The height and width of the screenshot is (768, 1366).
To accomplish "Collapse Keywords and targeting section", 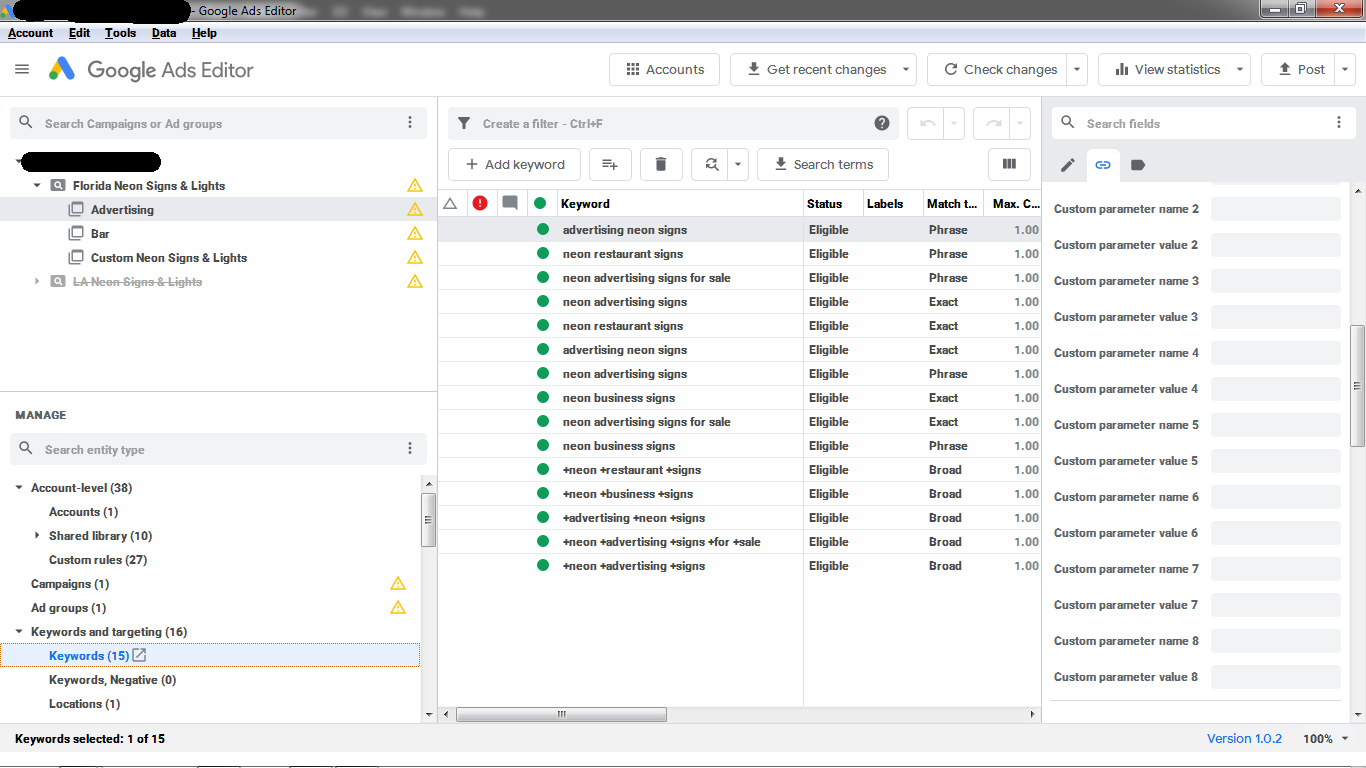I will click(x=19, y=631).
